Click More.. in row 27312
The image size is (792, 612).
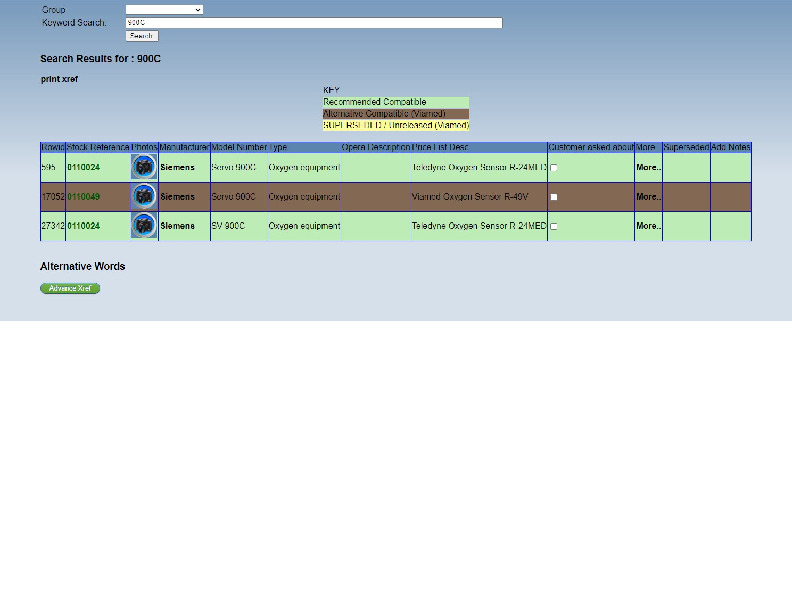[648, 226]
